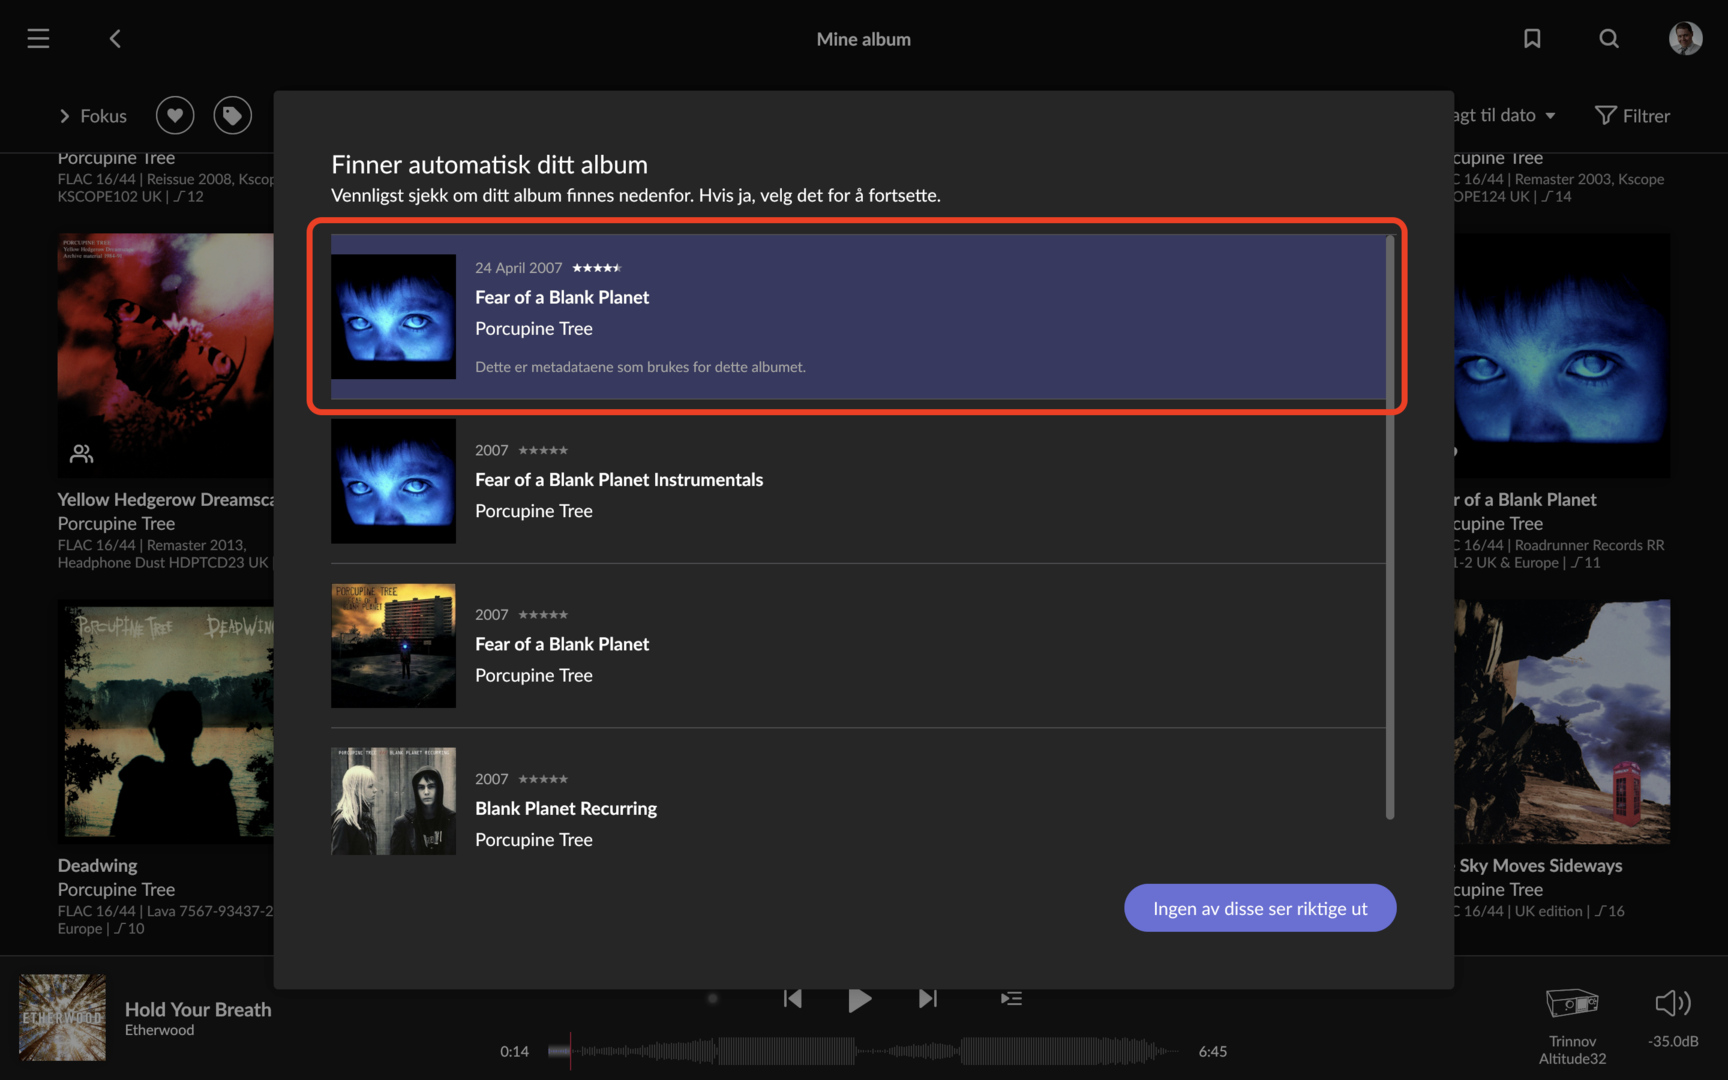Click the -35.0dB volume value
Screen dimensions: 1728x1080
point(1673,1041)
